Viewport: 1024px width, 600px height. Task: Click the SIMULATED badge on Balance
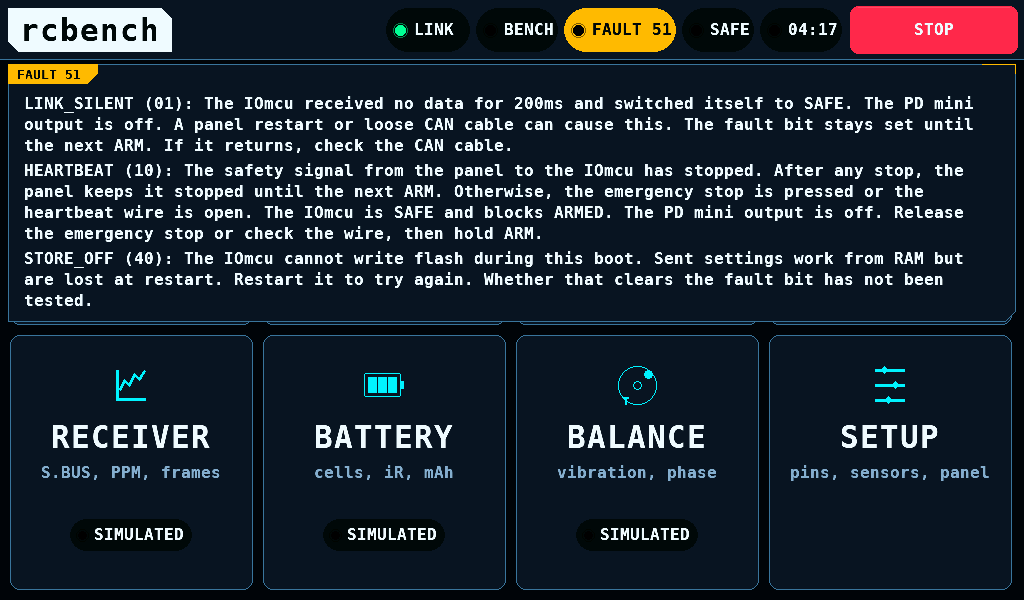pos(637,535)
